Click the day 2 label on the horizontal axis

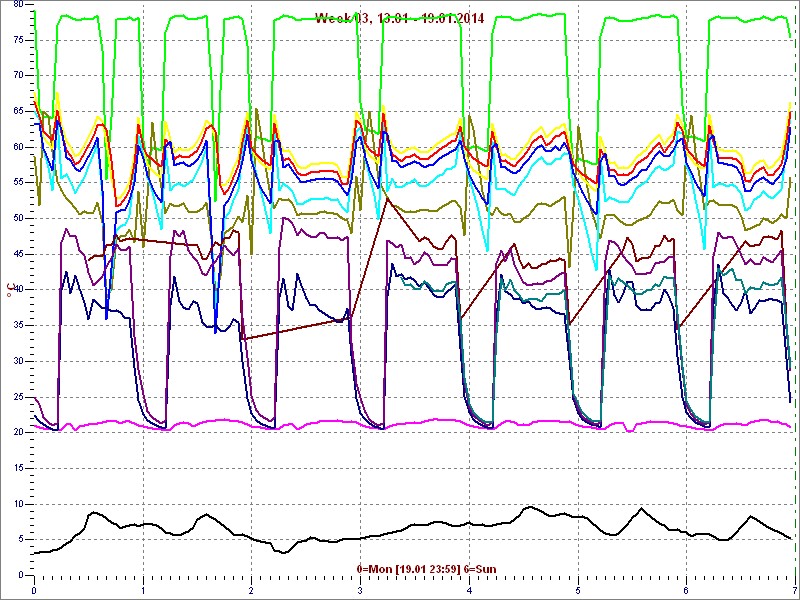tap(252, 590)
